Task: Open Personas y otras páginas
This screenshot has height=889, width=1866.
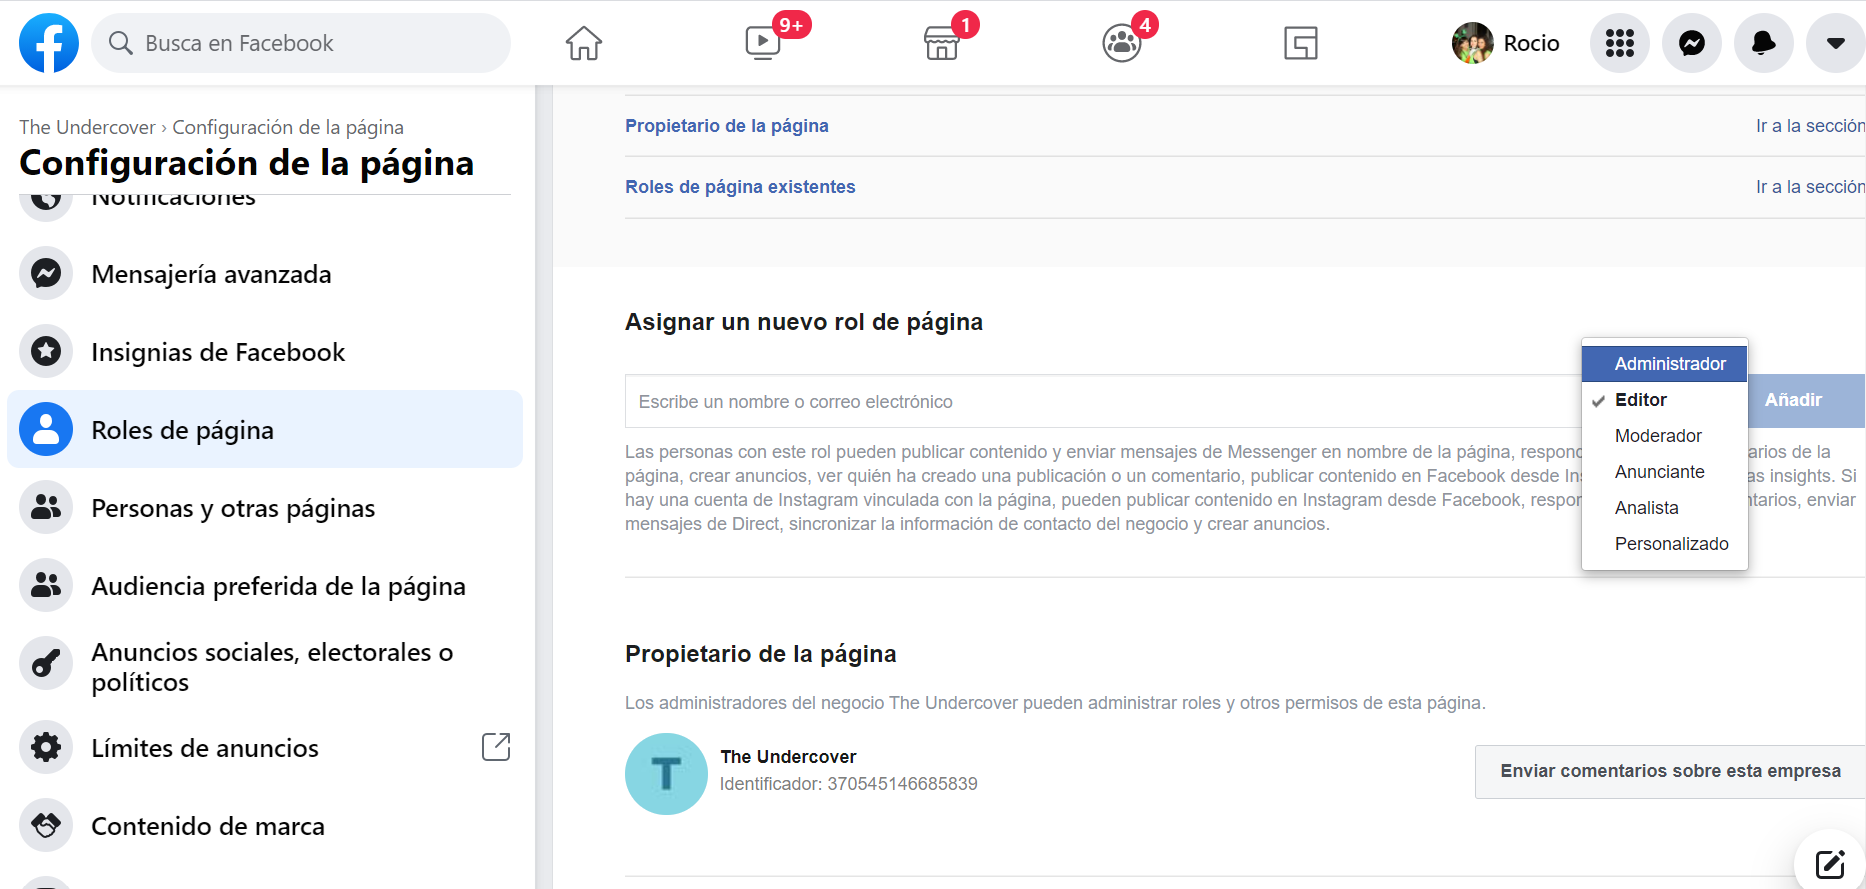Action: pyautogui.click(x=265, y=507)
